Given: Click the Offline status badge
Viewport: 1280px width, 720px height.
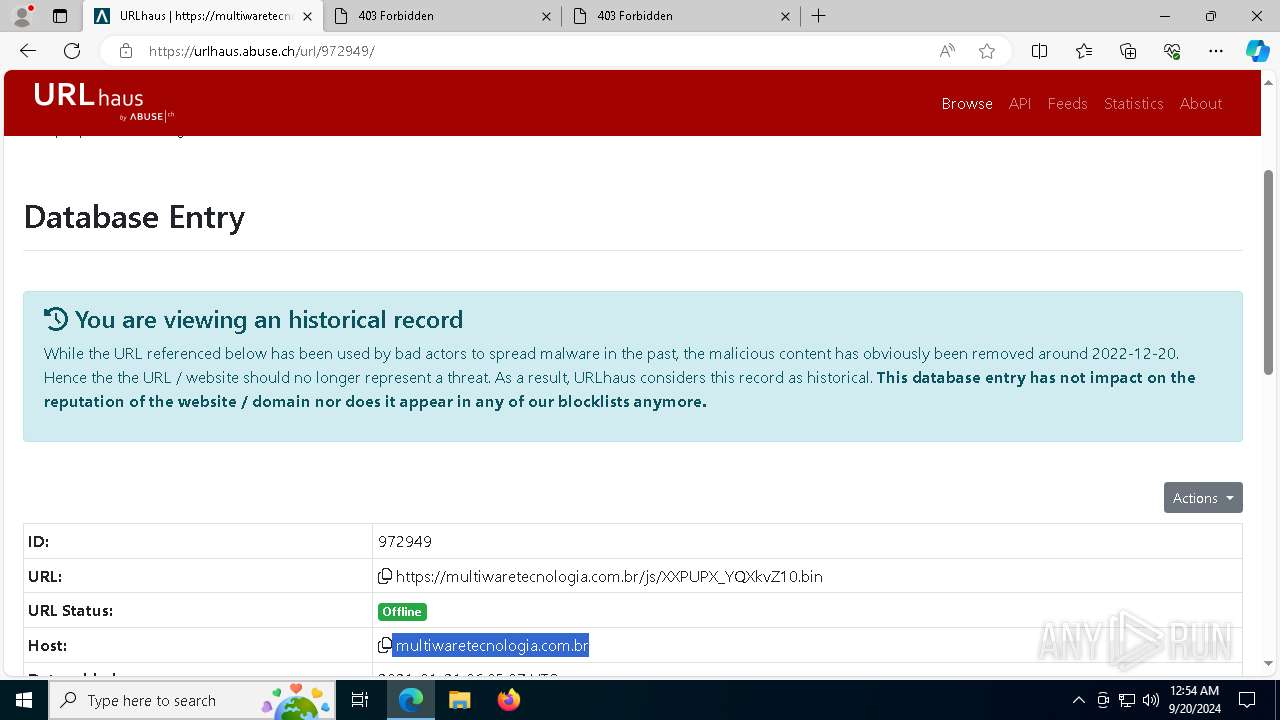Looking at the screenshot, I should tap(402, 611).
